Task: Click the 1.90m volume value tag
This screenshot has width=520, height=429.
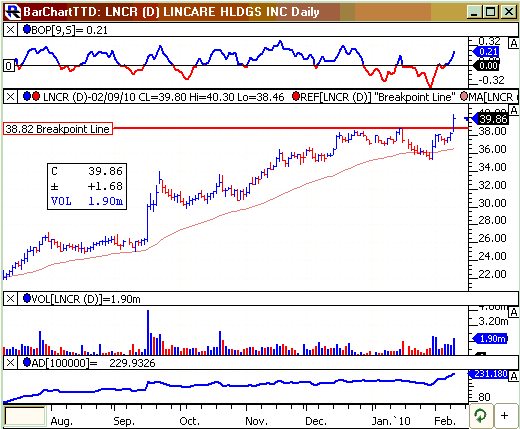Action: [490, 339]
